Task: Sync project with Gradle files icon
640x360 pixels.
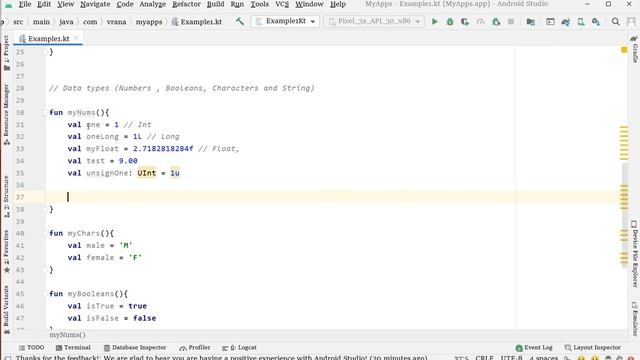Action: pyautogui.click(x=565, y=21)
